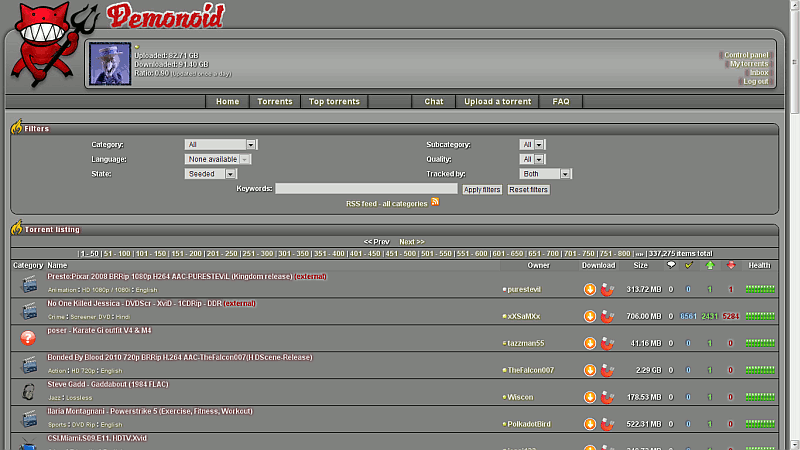Click category icon of Ilaria Montagnani row

pyautogui.click(x=29, y=419)
